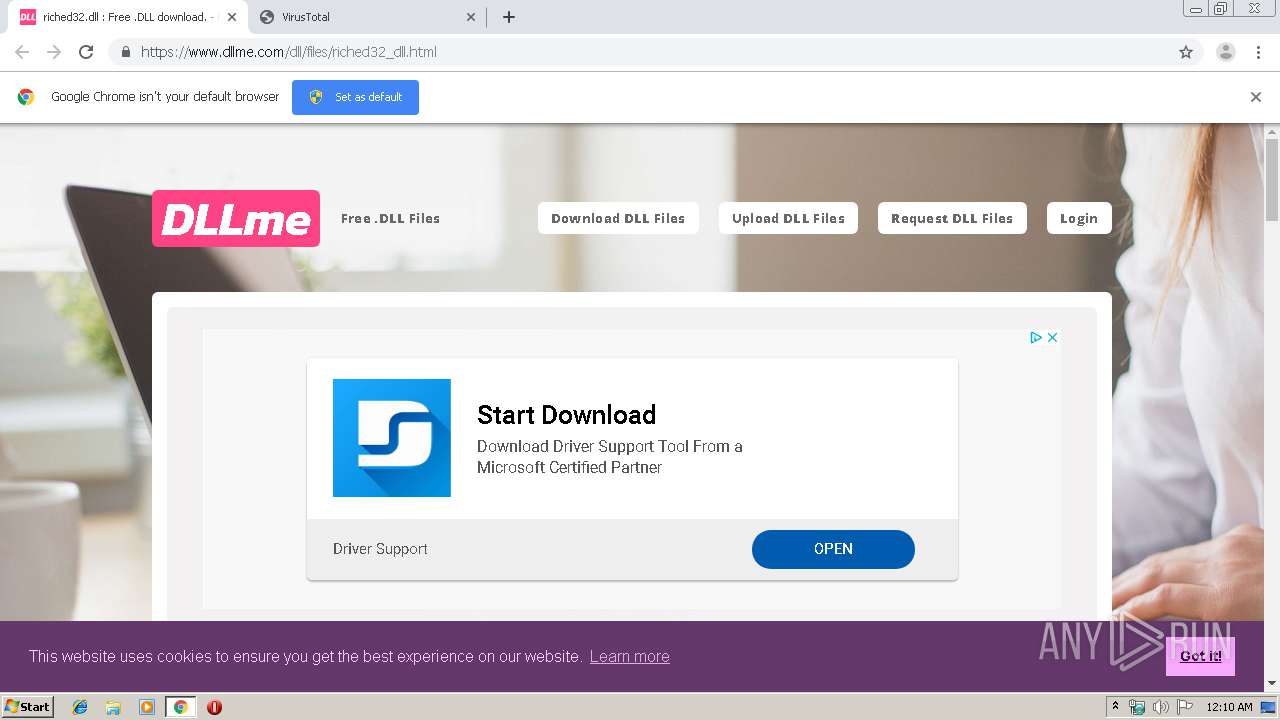The height and width of the screenshot is (720, 1280).
Task: Click the Free .DLL Files tagline text
Action: [x=390, y=218]
